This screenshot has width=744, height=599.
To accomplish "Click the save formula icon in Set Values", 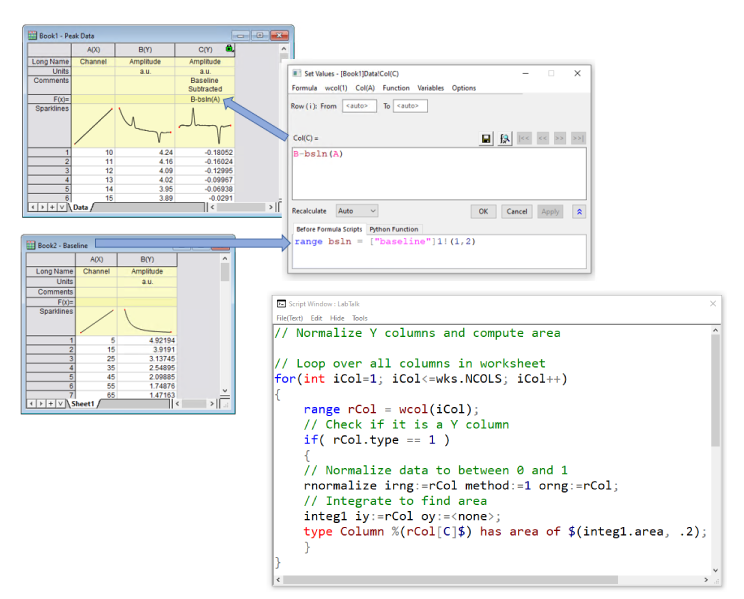I will tap(485, 138).
